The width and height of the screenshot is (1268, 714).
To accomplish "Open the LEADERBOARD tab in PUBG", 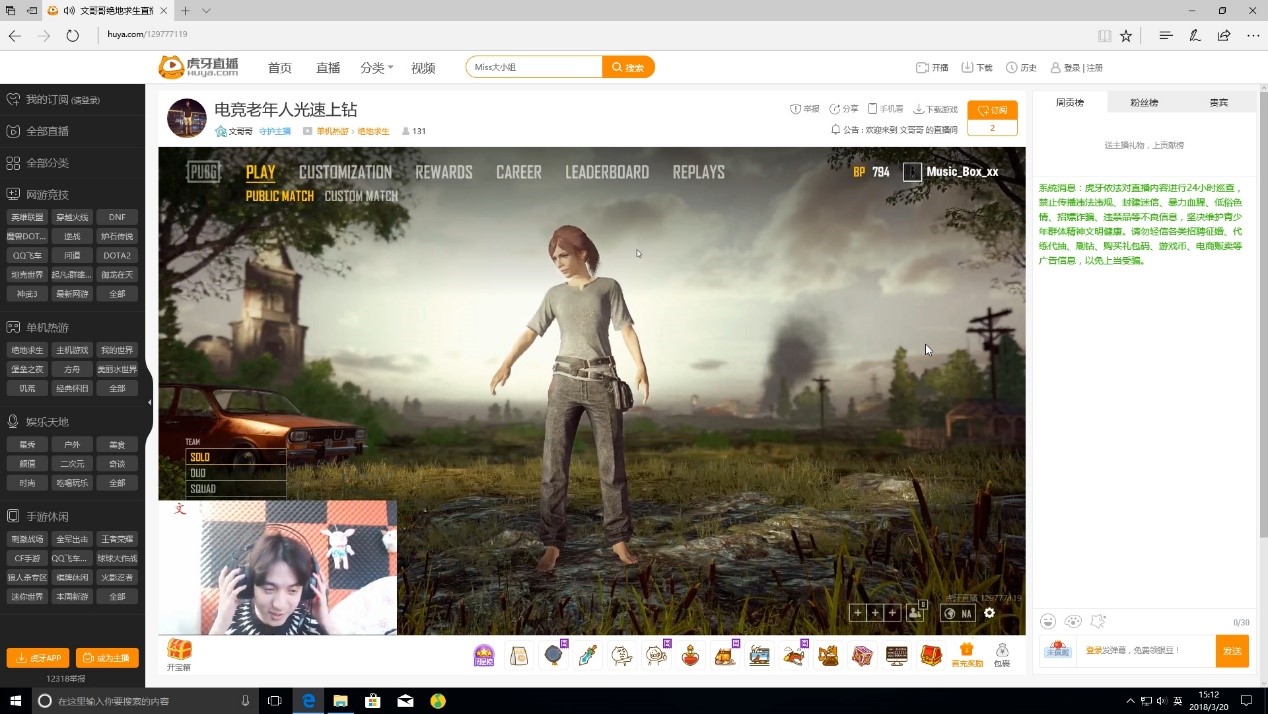I will tap(607, 172).
